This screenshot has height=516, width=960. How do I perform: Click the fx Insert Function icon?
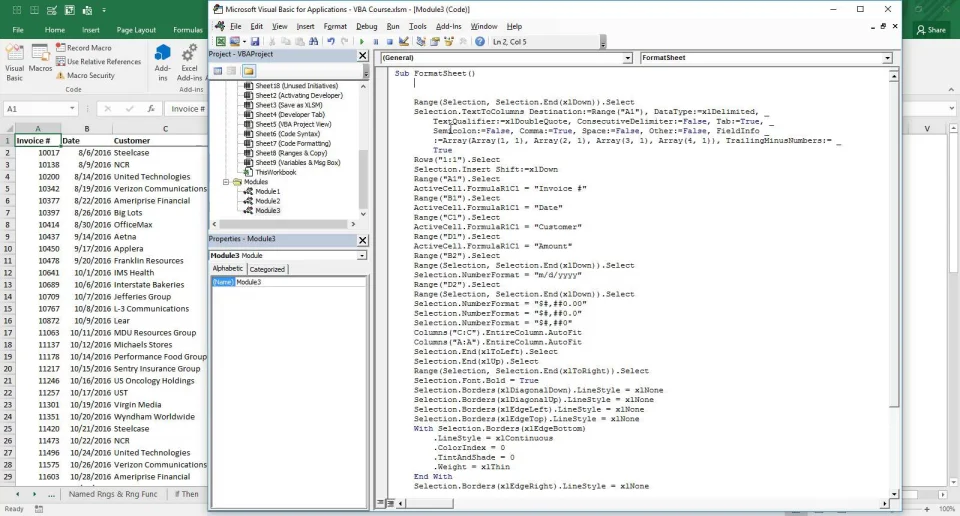click(151, 108)
